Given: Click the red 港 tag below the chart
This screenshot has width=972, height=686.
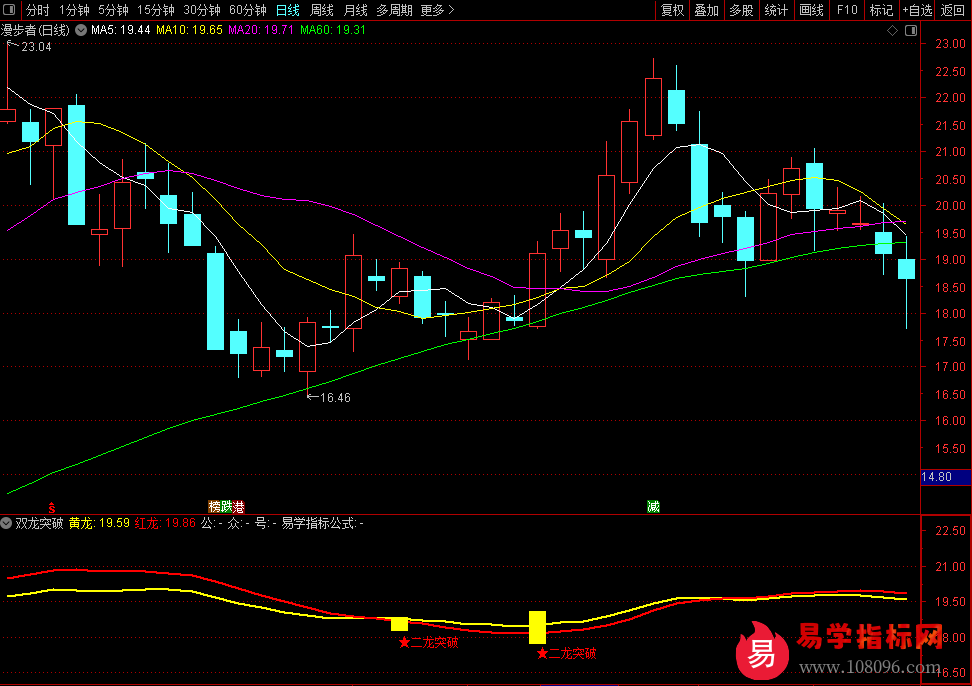Looking at the screenshot, I should (238, 507).
